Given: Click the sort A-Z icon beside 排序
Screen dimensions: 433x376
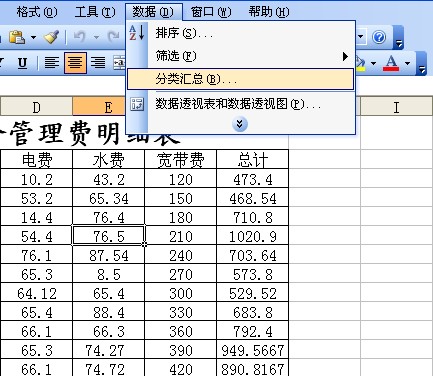Looking at the screenshot, I should pos(137,33).
